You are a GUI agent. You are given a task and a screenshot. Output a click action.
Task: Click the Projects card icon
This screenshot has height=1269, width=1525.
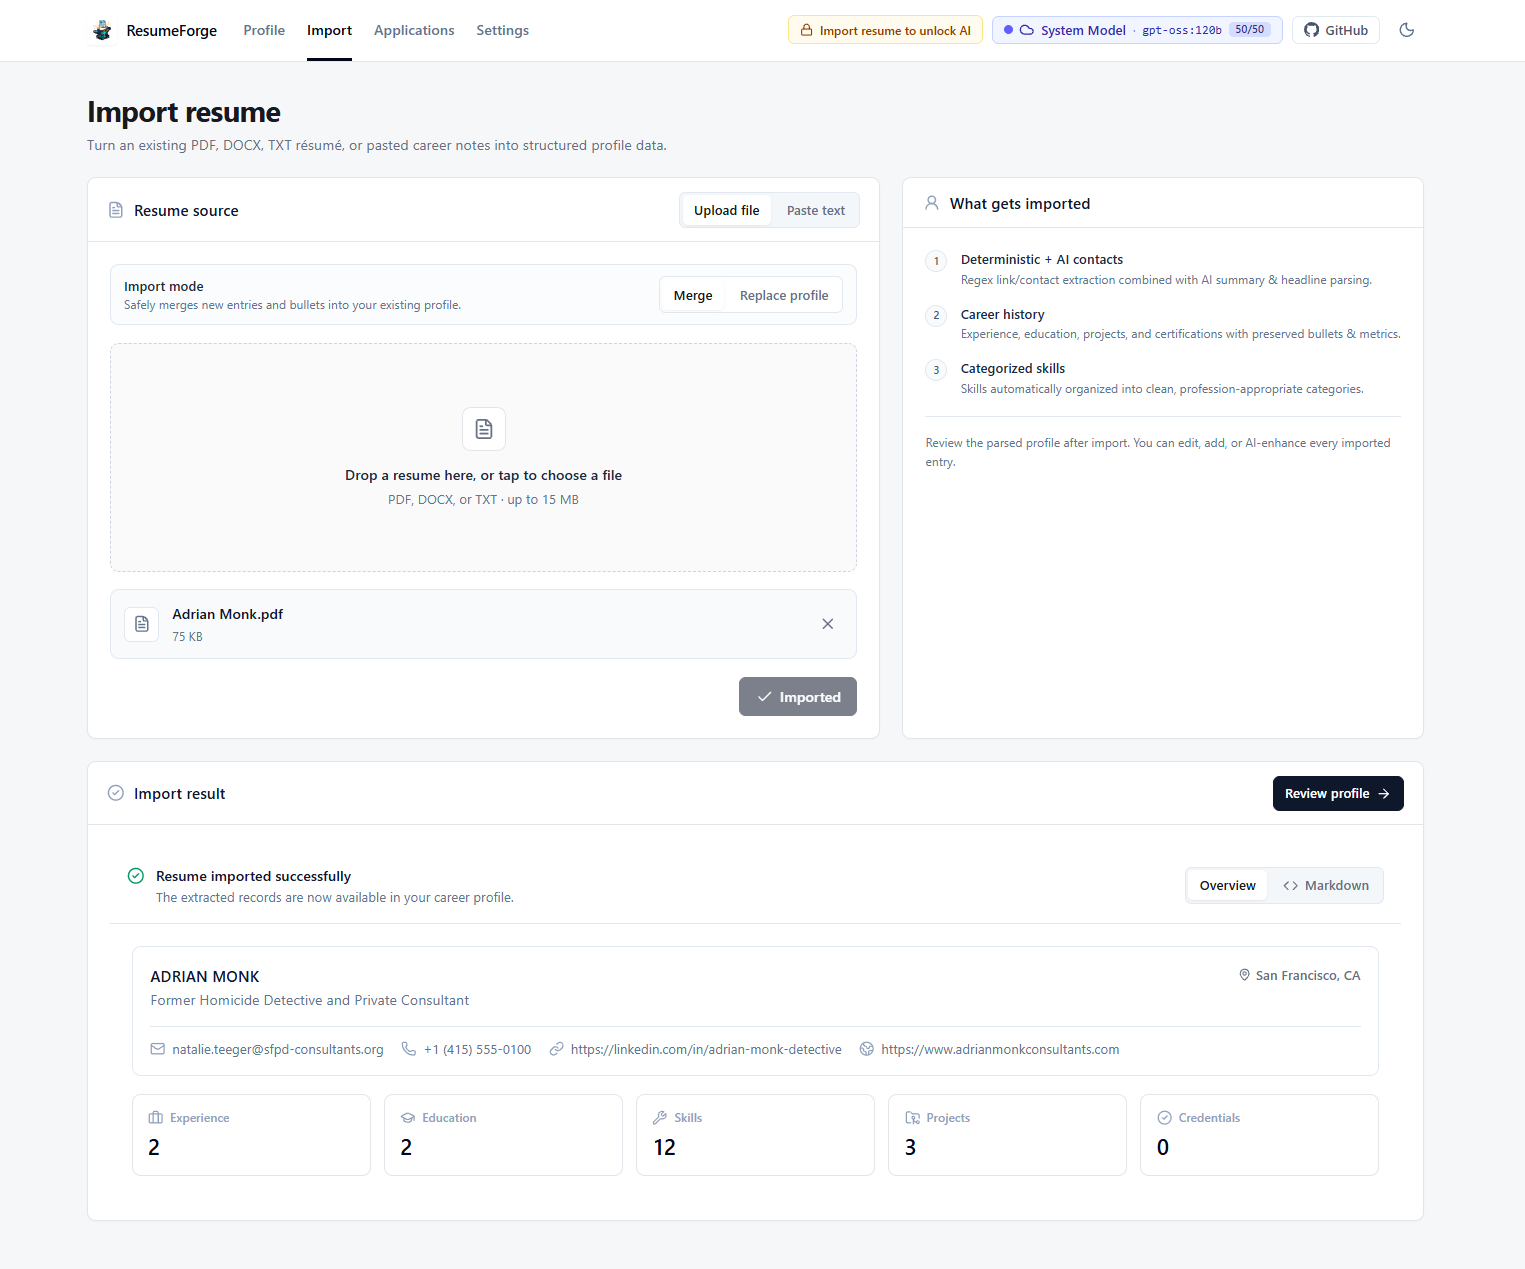click(x=913, y=1118)
